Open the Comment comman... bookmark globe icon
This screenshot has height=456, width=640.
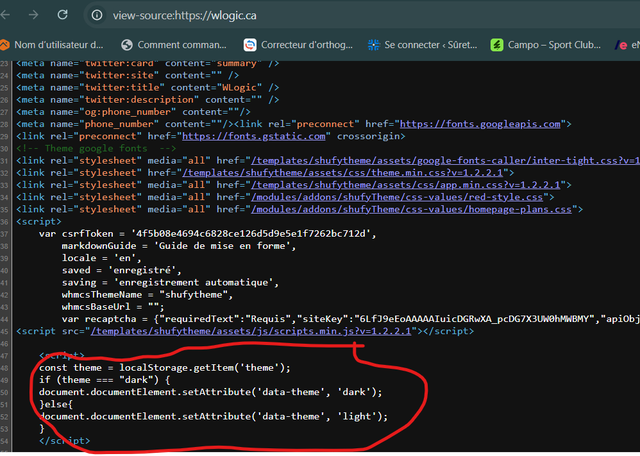coord(127,45)
